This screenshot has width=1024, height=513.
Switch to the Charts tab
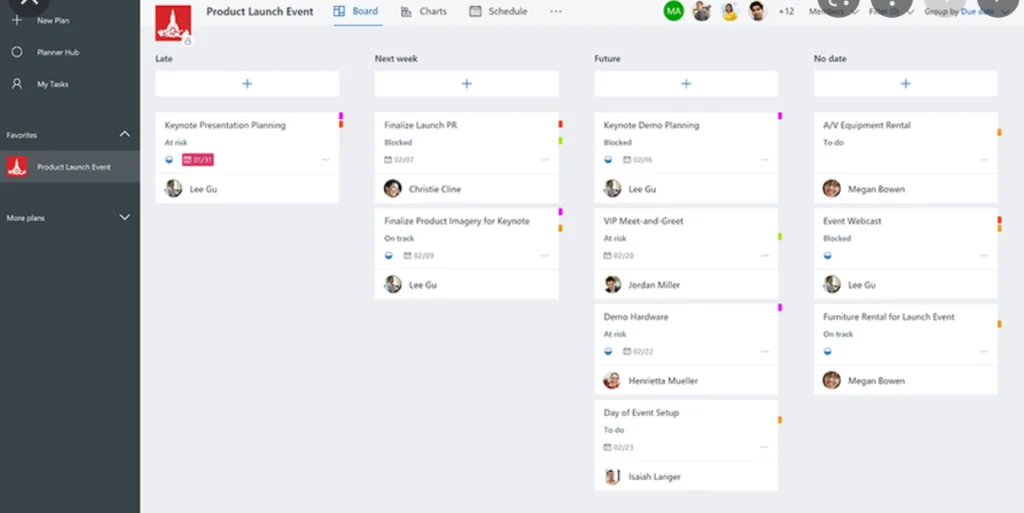pos(424,11)
